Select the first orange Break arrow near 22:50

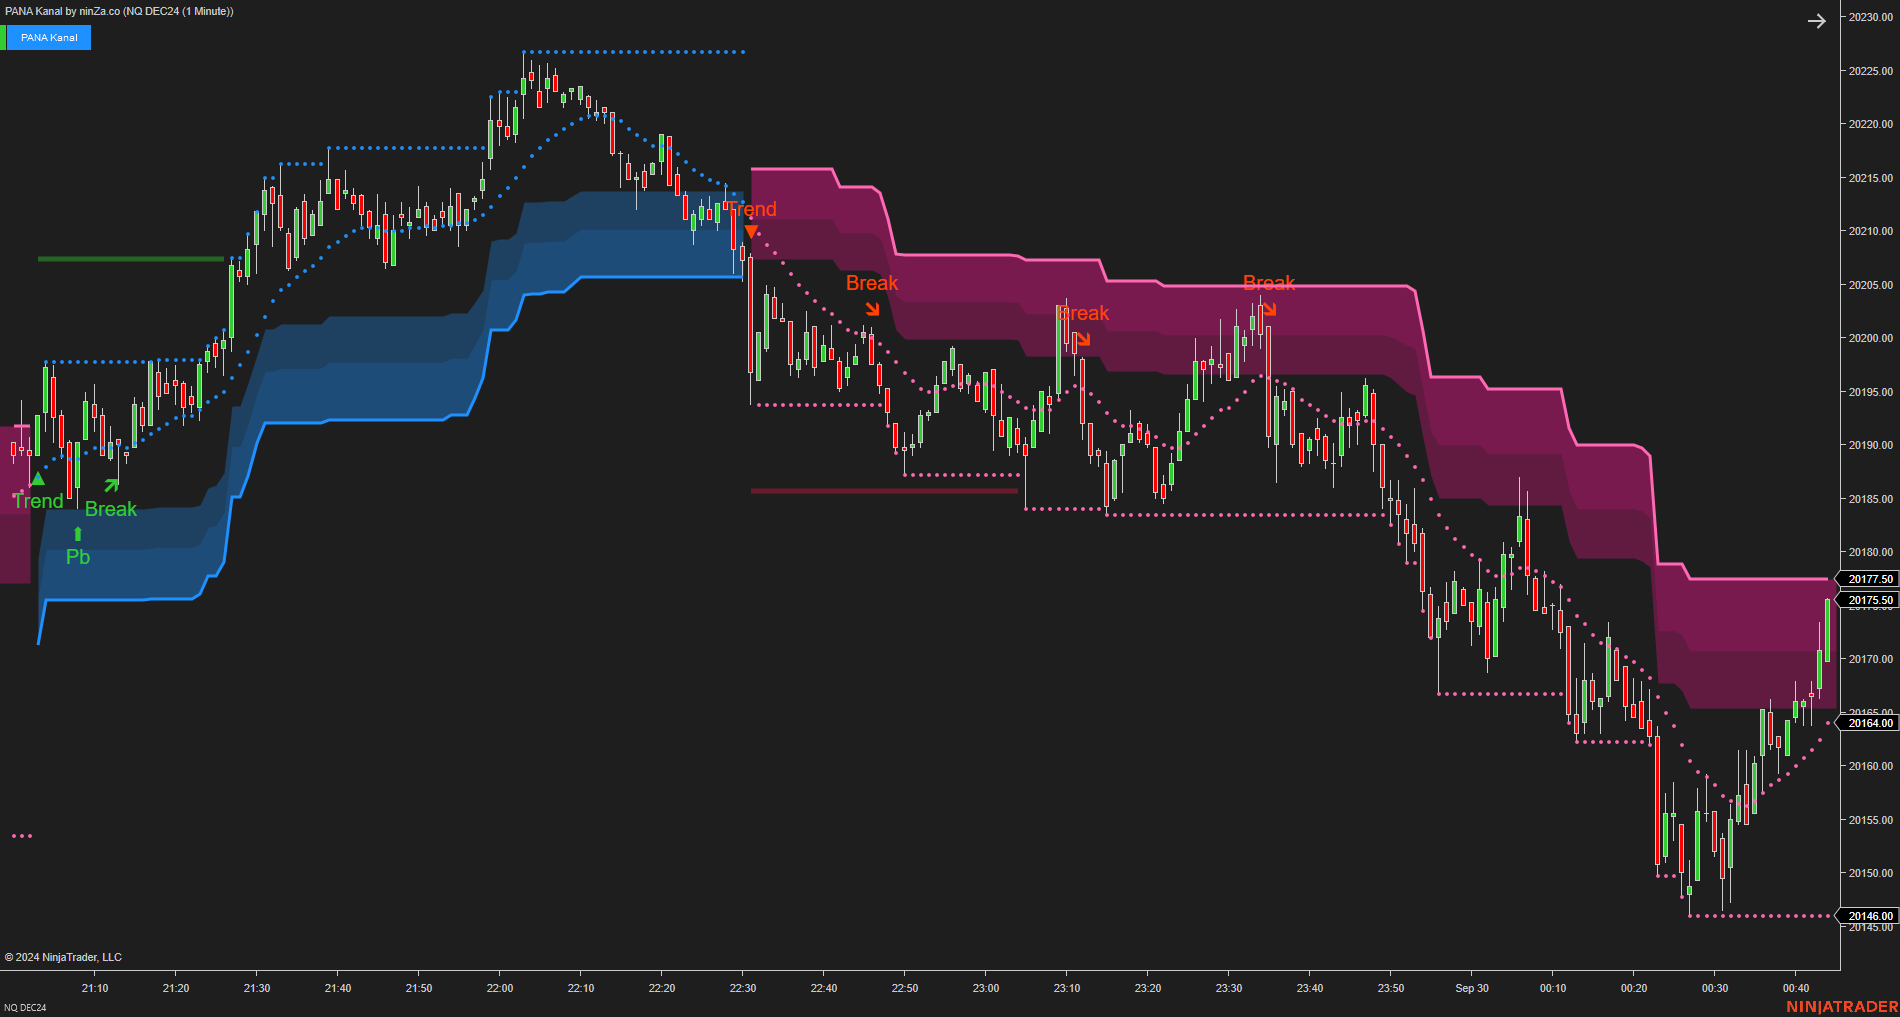[x=874, y=308]
